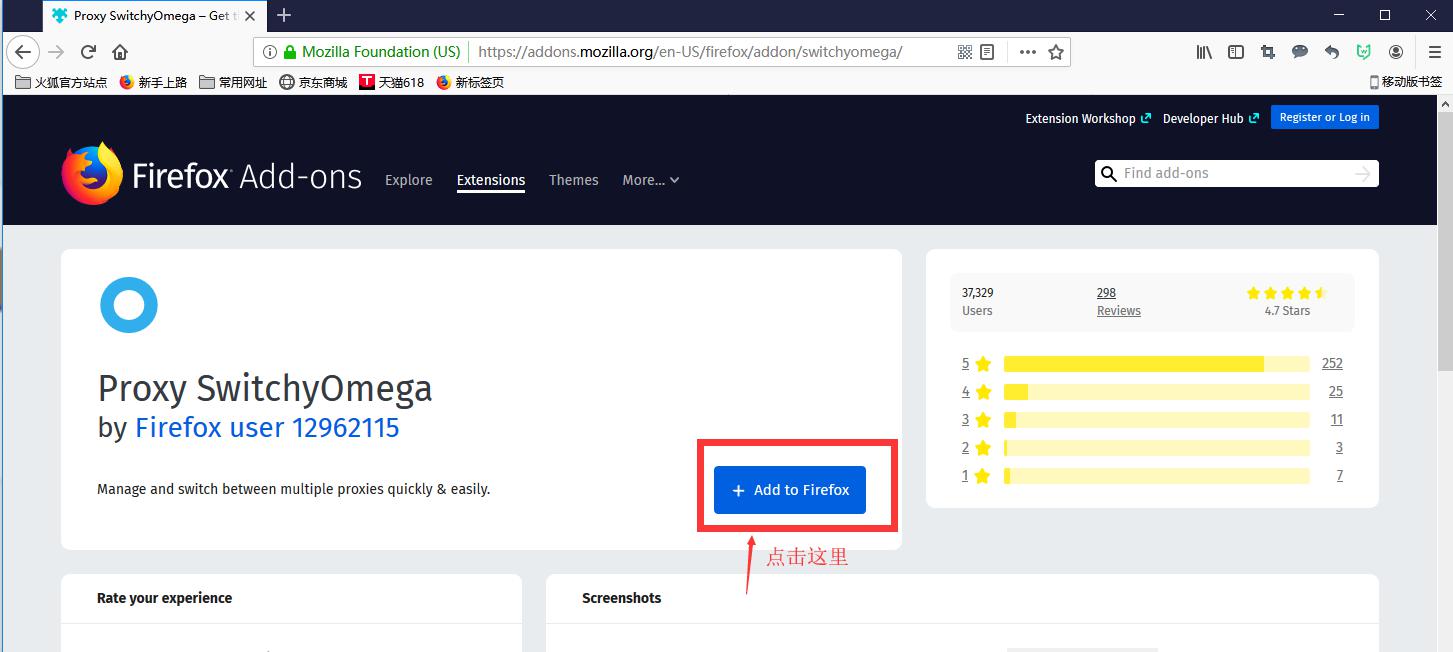1453x652 pixels.
Task: Open the Library toolbar button
Action: [1204, 52]
